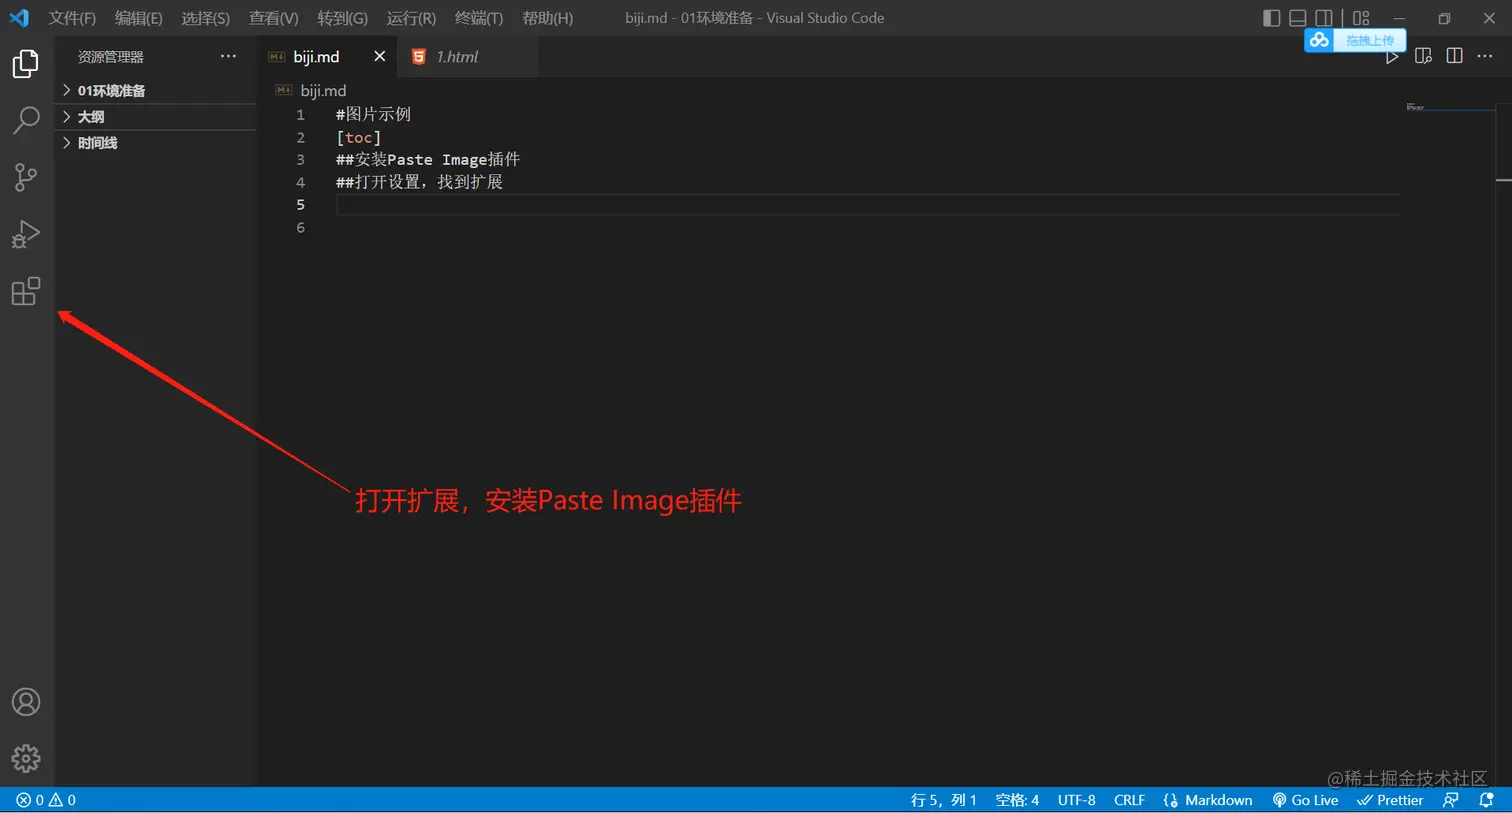Click the errors and warnings status indicator

(x=46, y=800)
